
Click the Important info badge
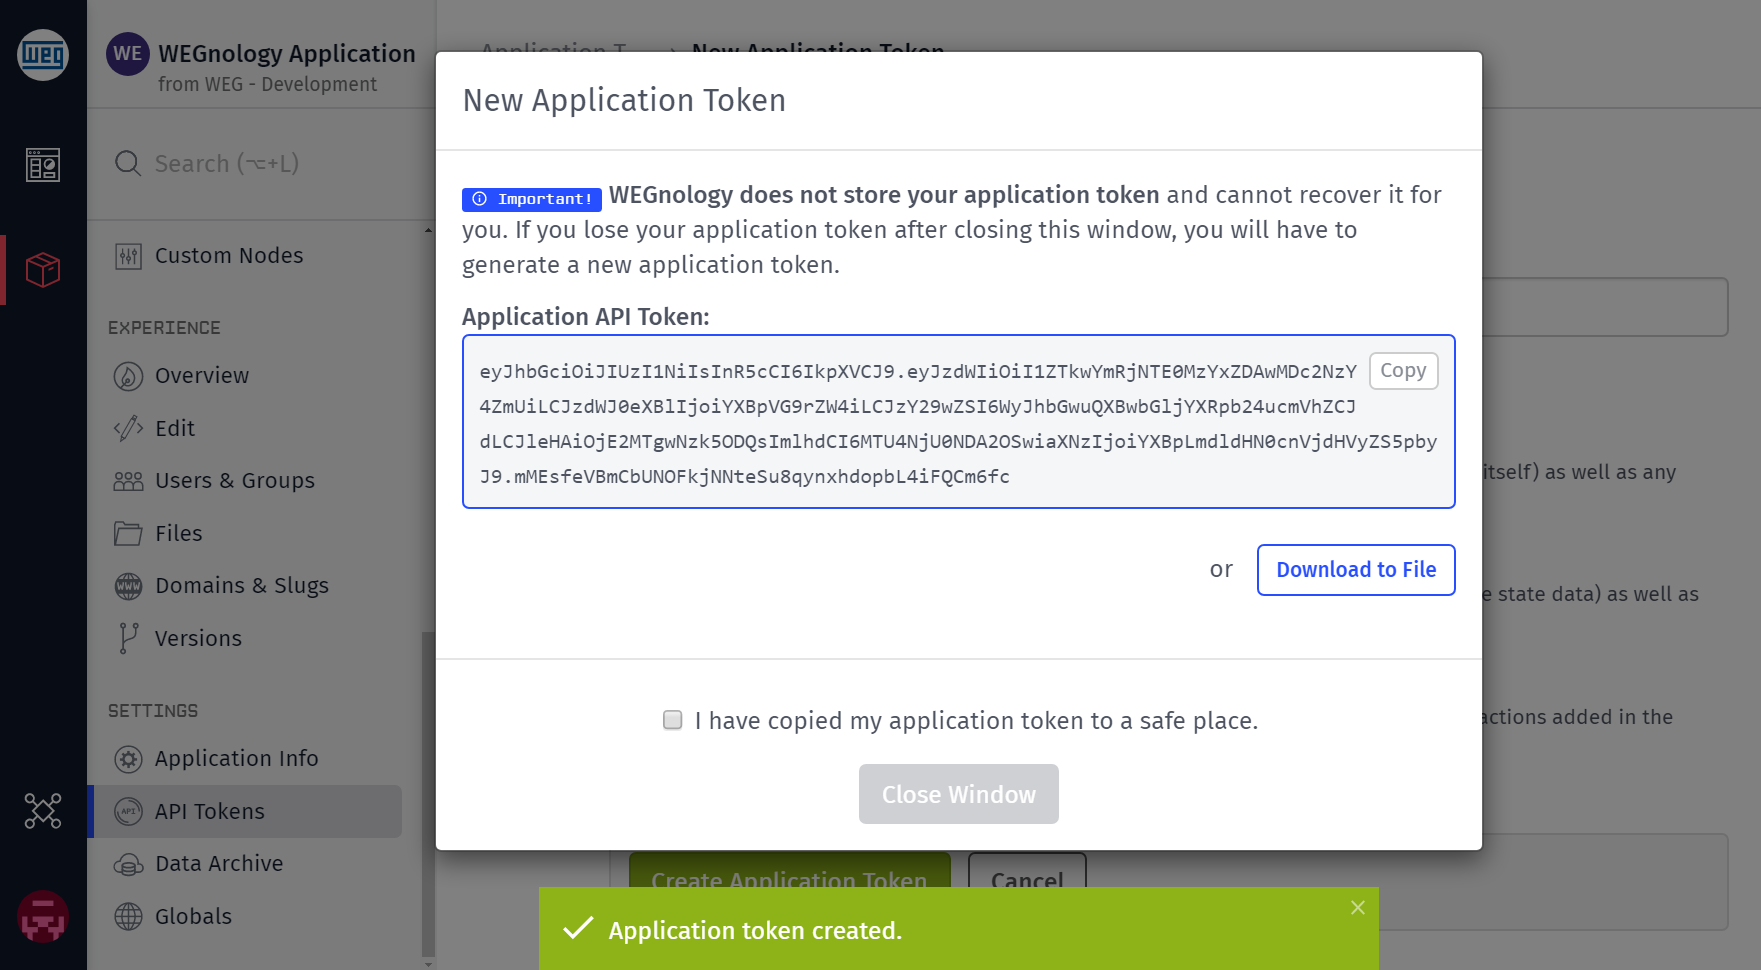[531, 199]
